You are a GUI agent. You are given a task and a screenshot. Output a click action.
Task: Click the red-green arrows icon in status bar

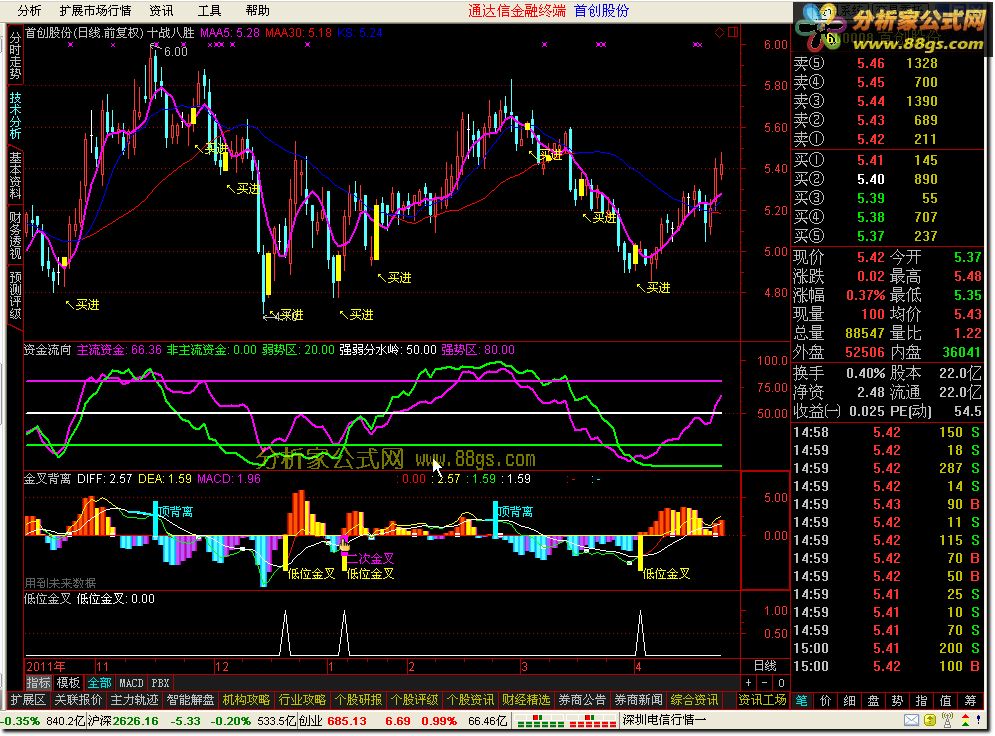coord(965,720)
